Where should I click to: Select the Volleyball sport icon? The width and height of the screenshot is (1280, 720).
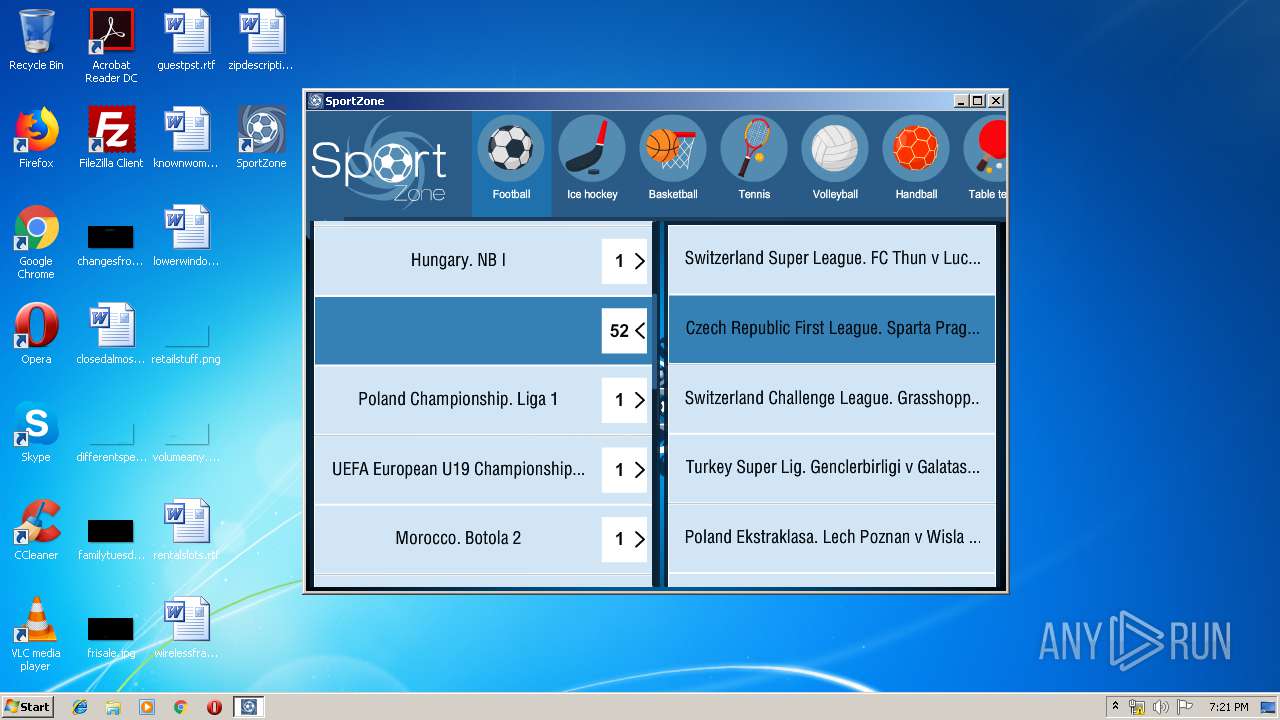[x=835, y=148]
